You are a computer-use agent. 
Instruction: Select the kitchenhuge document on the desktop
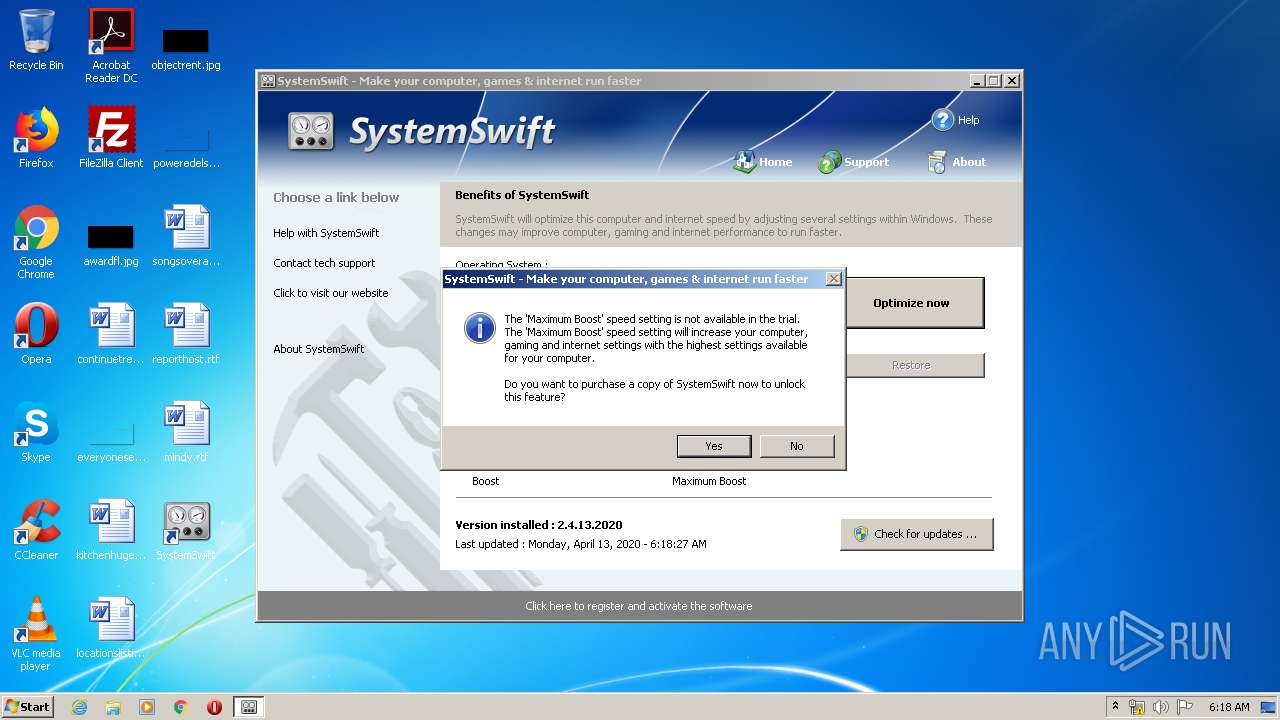[111, 530]
